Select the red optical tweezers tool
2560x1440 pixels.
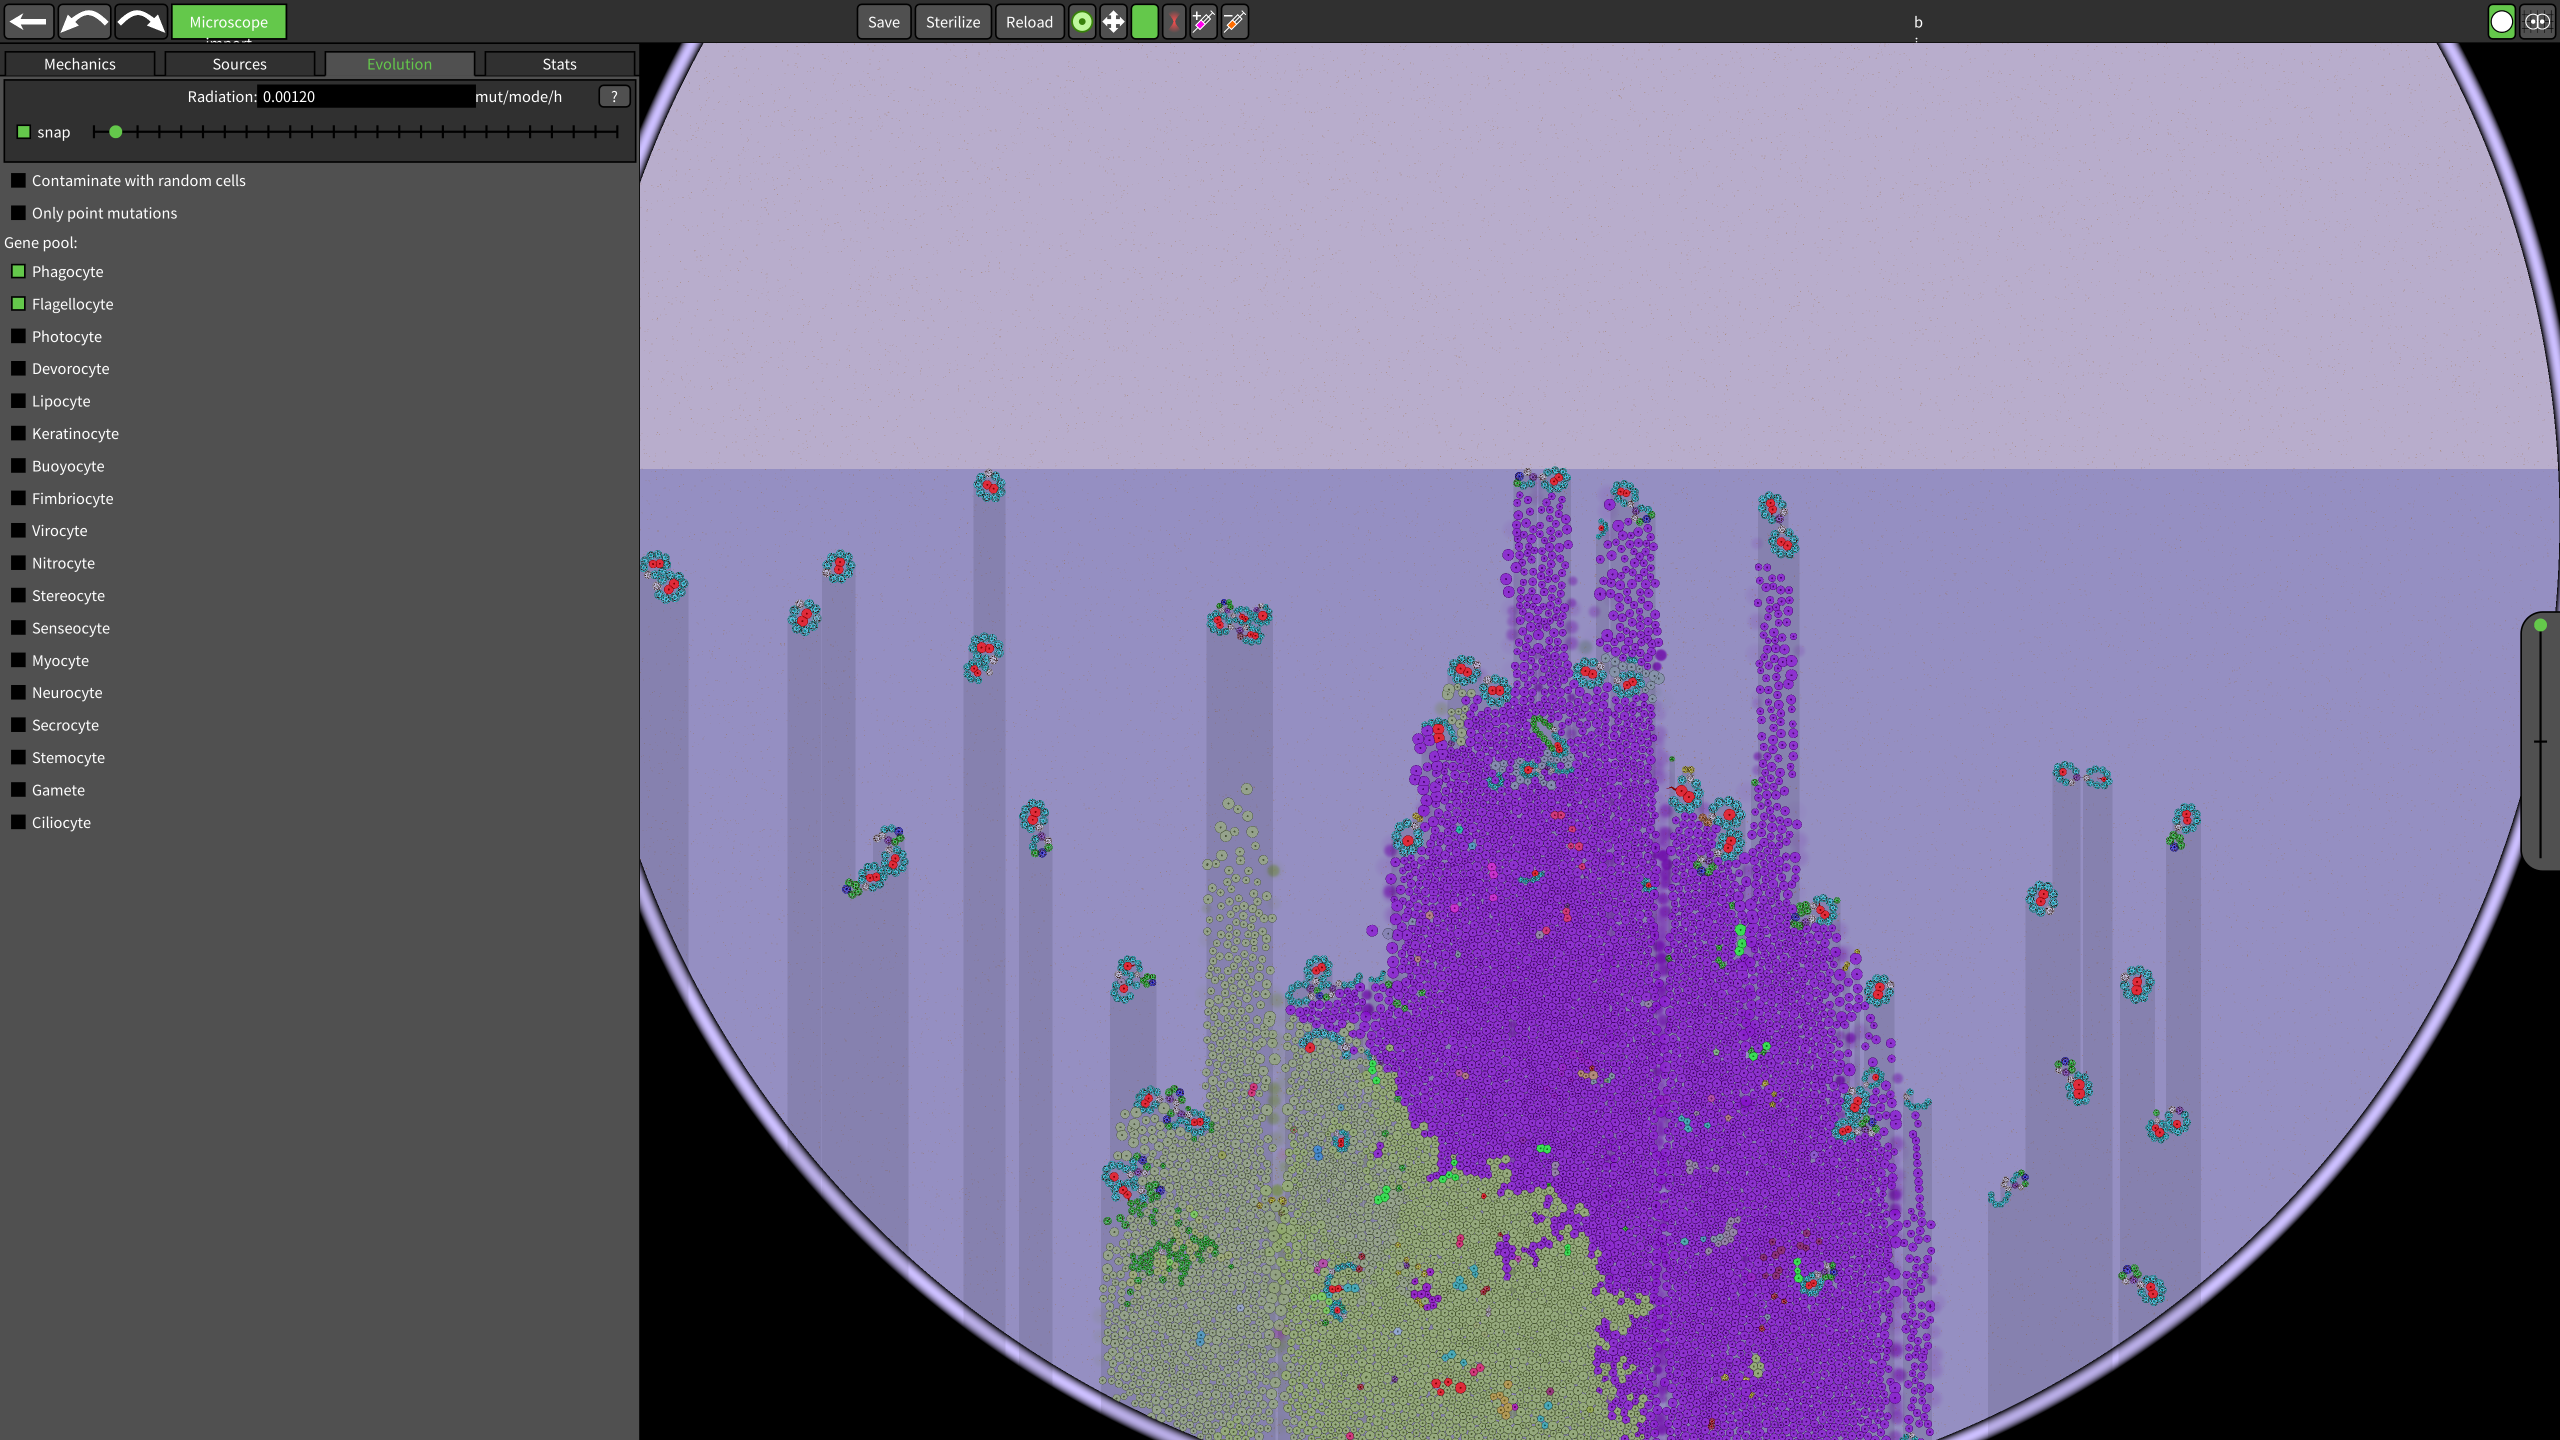pyautogui.click(x=1174, y=21)
